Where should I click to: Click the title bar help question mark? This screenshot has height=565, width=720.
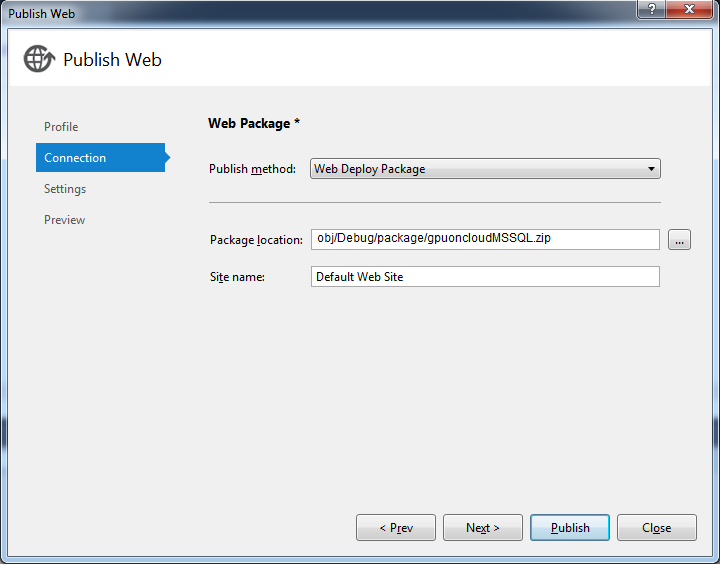point(651,10)
